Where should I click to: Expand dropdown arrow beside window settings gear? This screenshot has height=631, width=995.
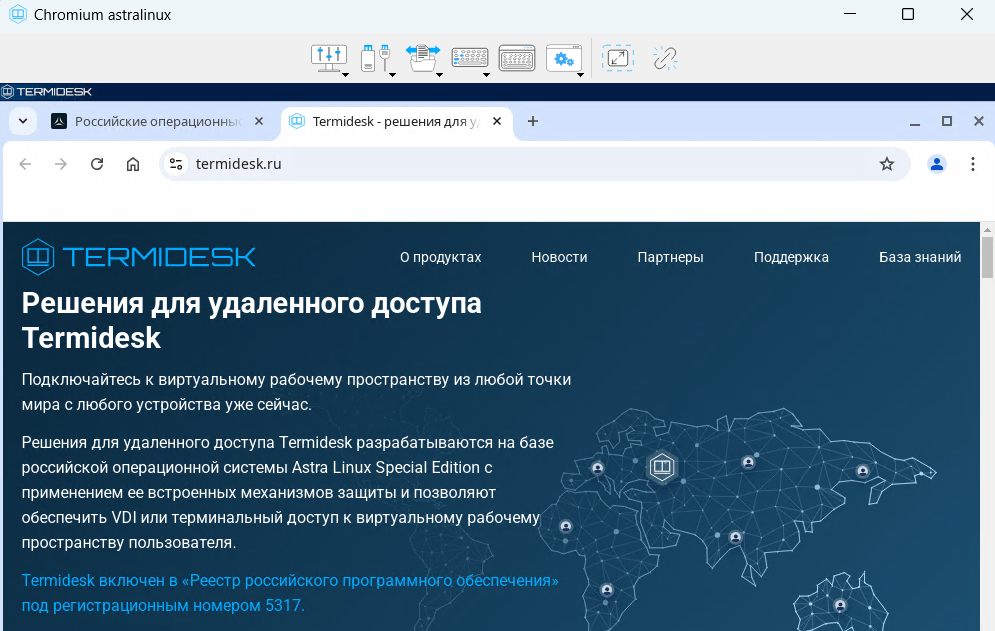(580, 74)
